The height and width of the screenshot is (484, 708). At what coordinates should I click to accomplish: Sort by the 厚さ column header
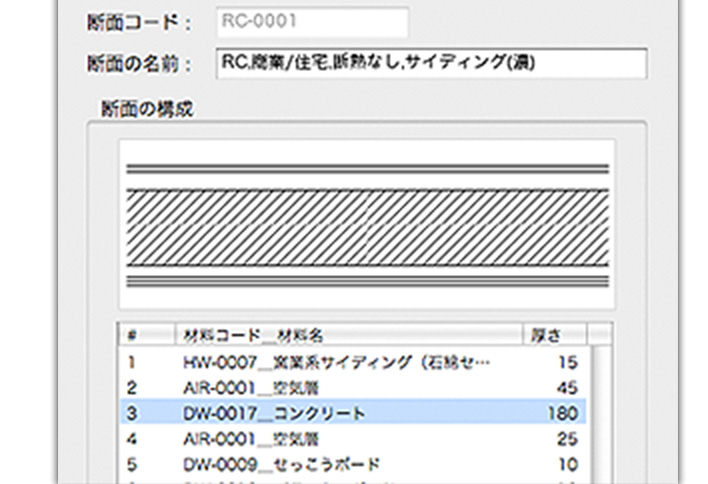(x=550, y=333)
